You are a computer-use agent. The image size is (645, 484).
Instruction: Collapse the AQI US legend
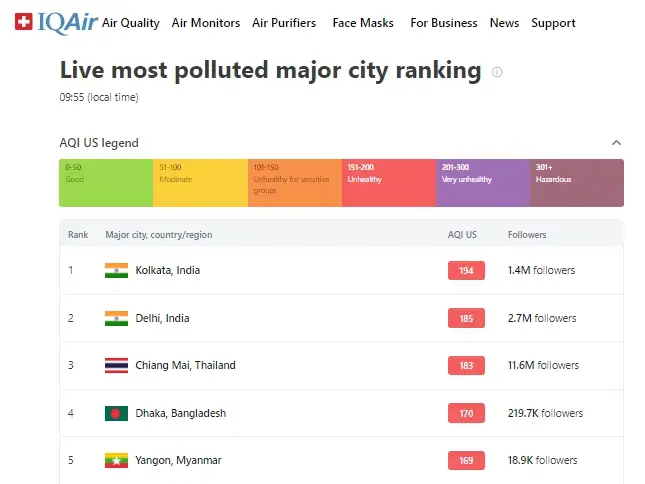(x=616, y=143)
